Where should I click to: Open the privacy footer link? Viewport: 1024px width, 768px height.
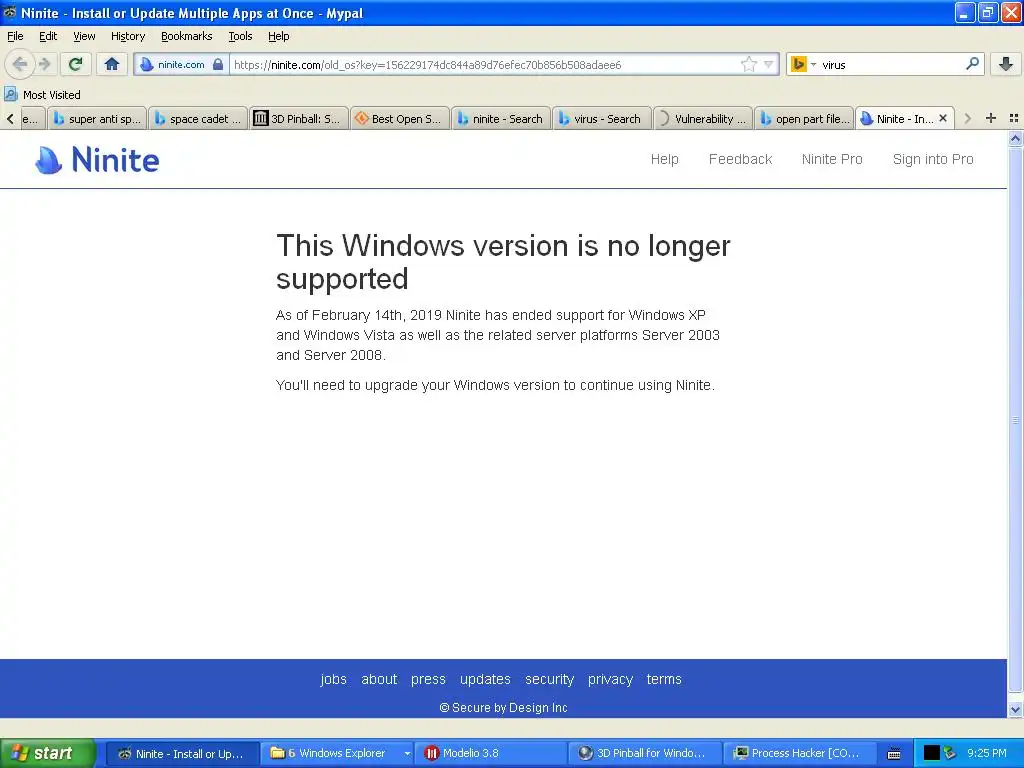pos(610,679)
